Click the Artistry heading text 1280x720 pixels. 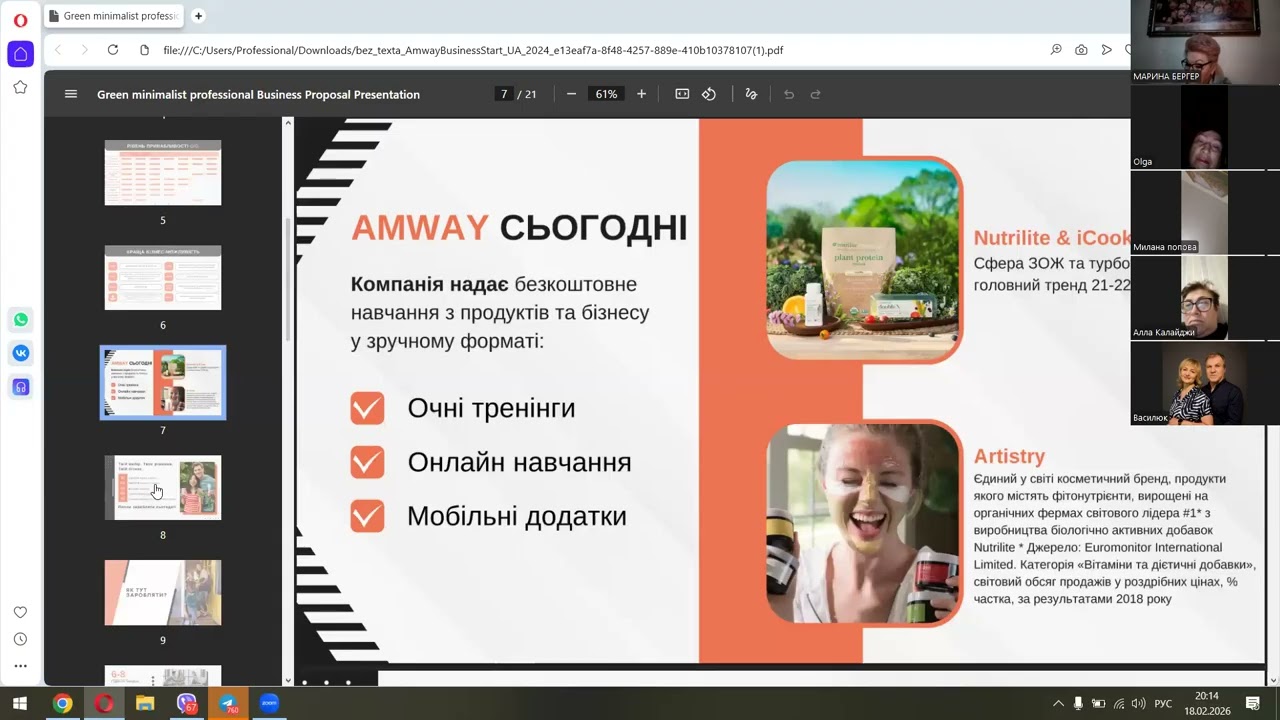point(1009,456)
